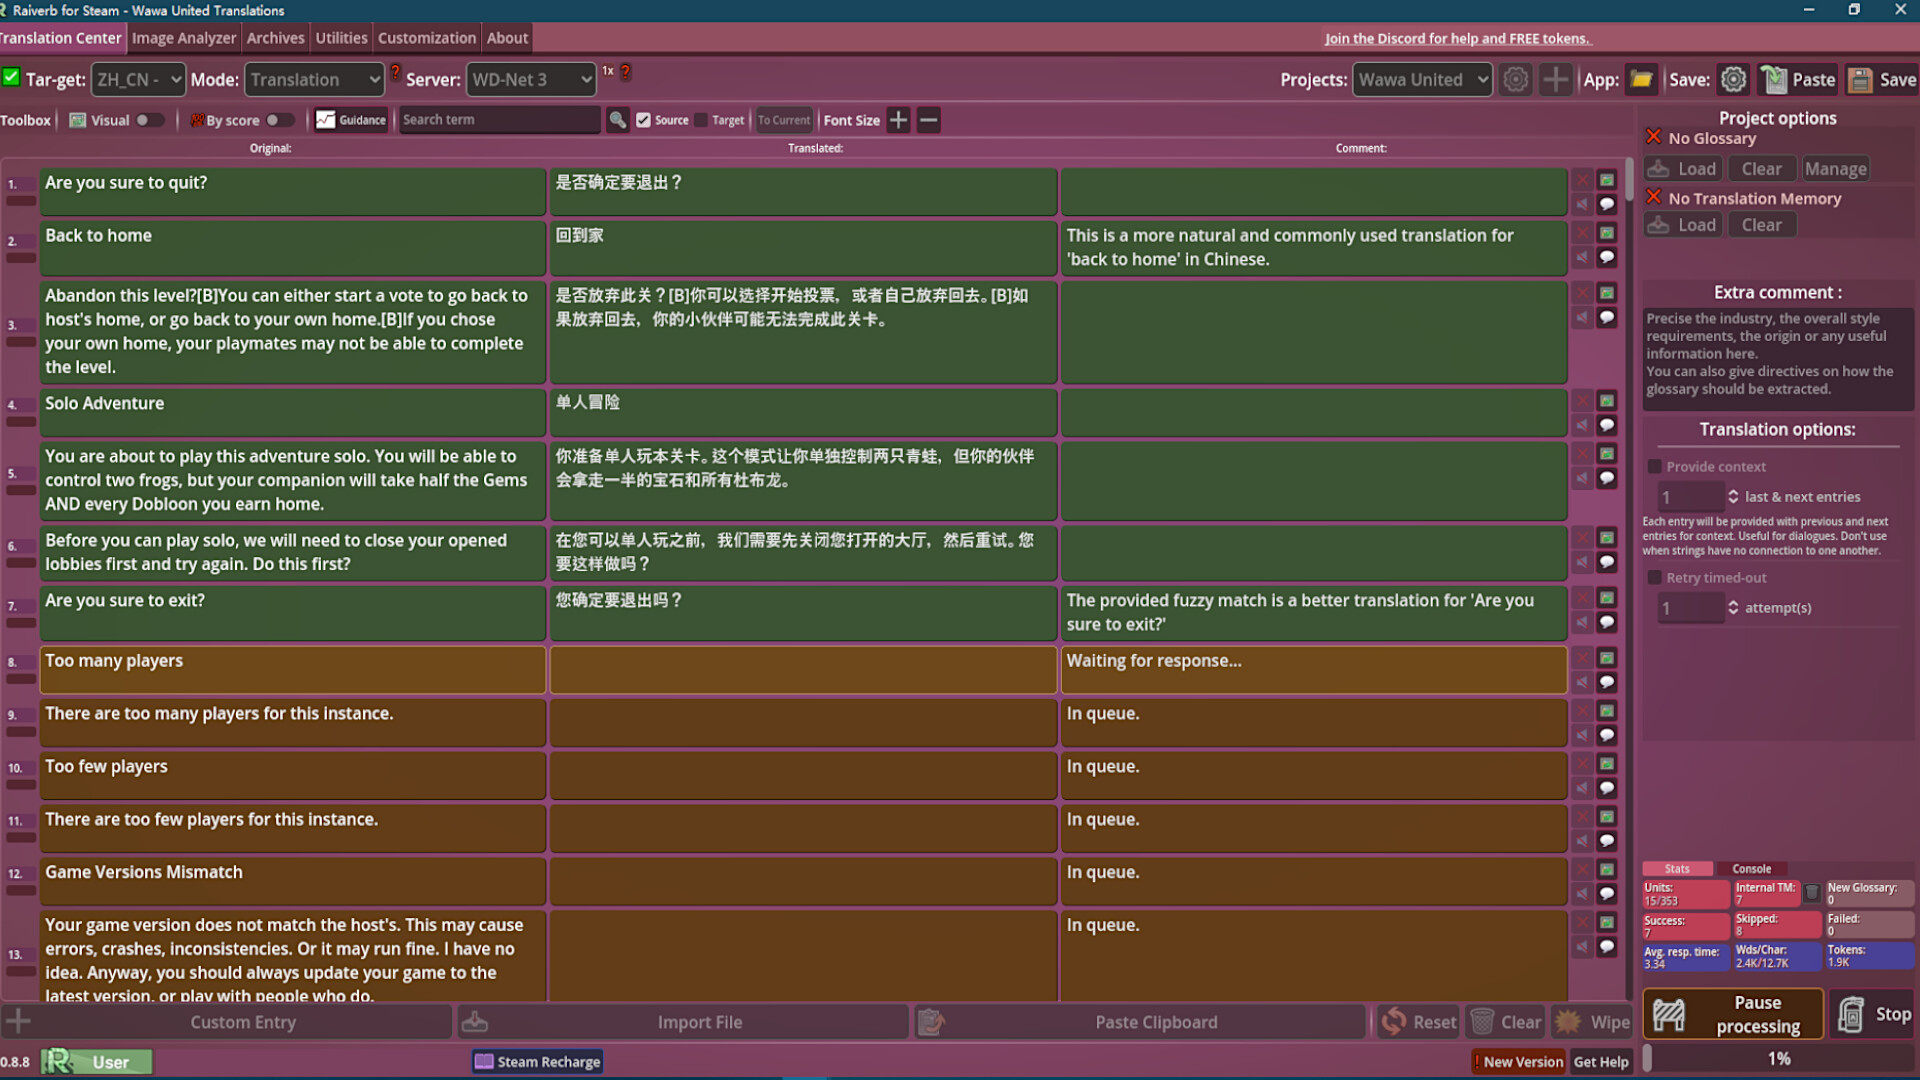Toggle the Visual switch in the toolbox
1920x1080 pixels.
click(148, 120)
